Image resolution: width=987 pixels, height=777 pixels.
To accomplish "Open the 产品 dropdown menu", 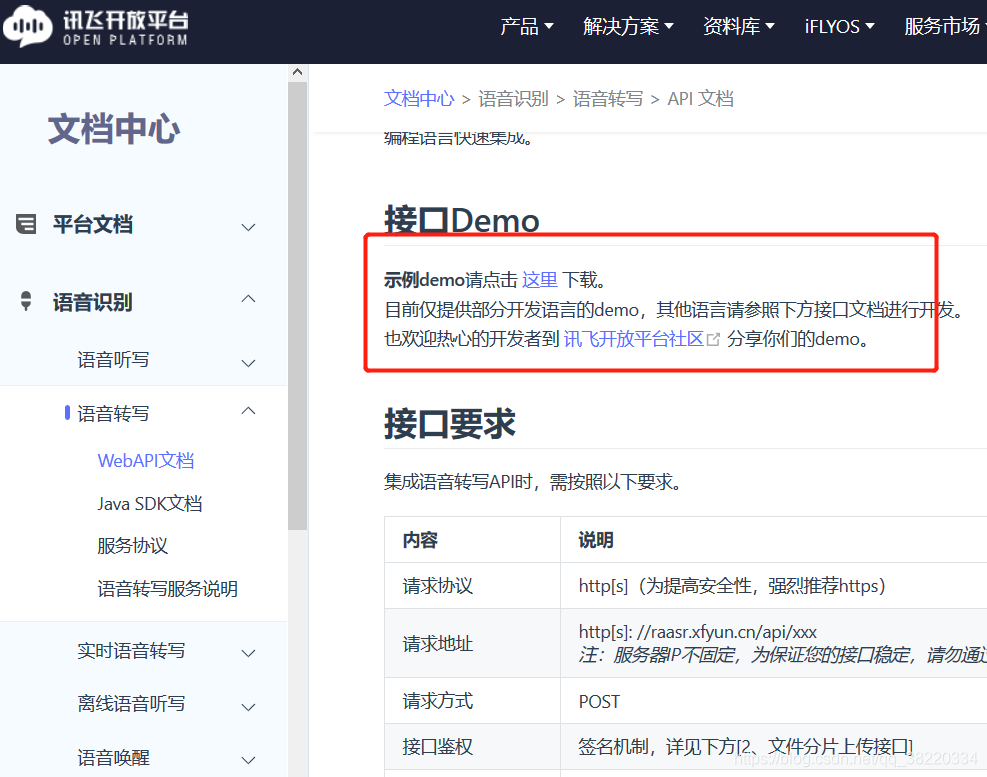I will [526, 26].
